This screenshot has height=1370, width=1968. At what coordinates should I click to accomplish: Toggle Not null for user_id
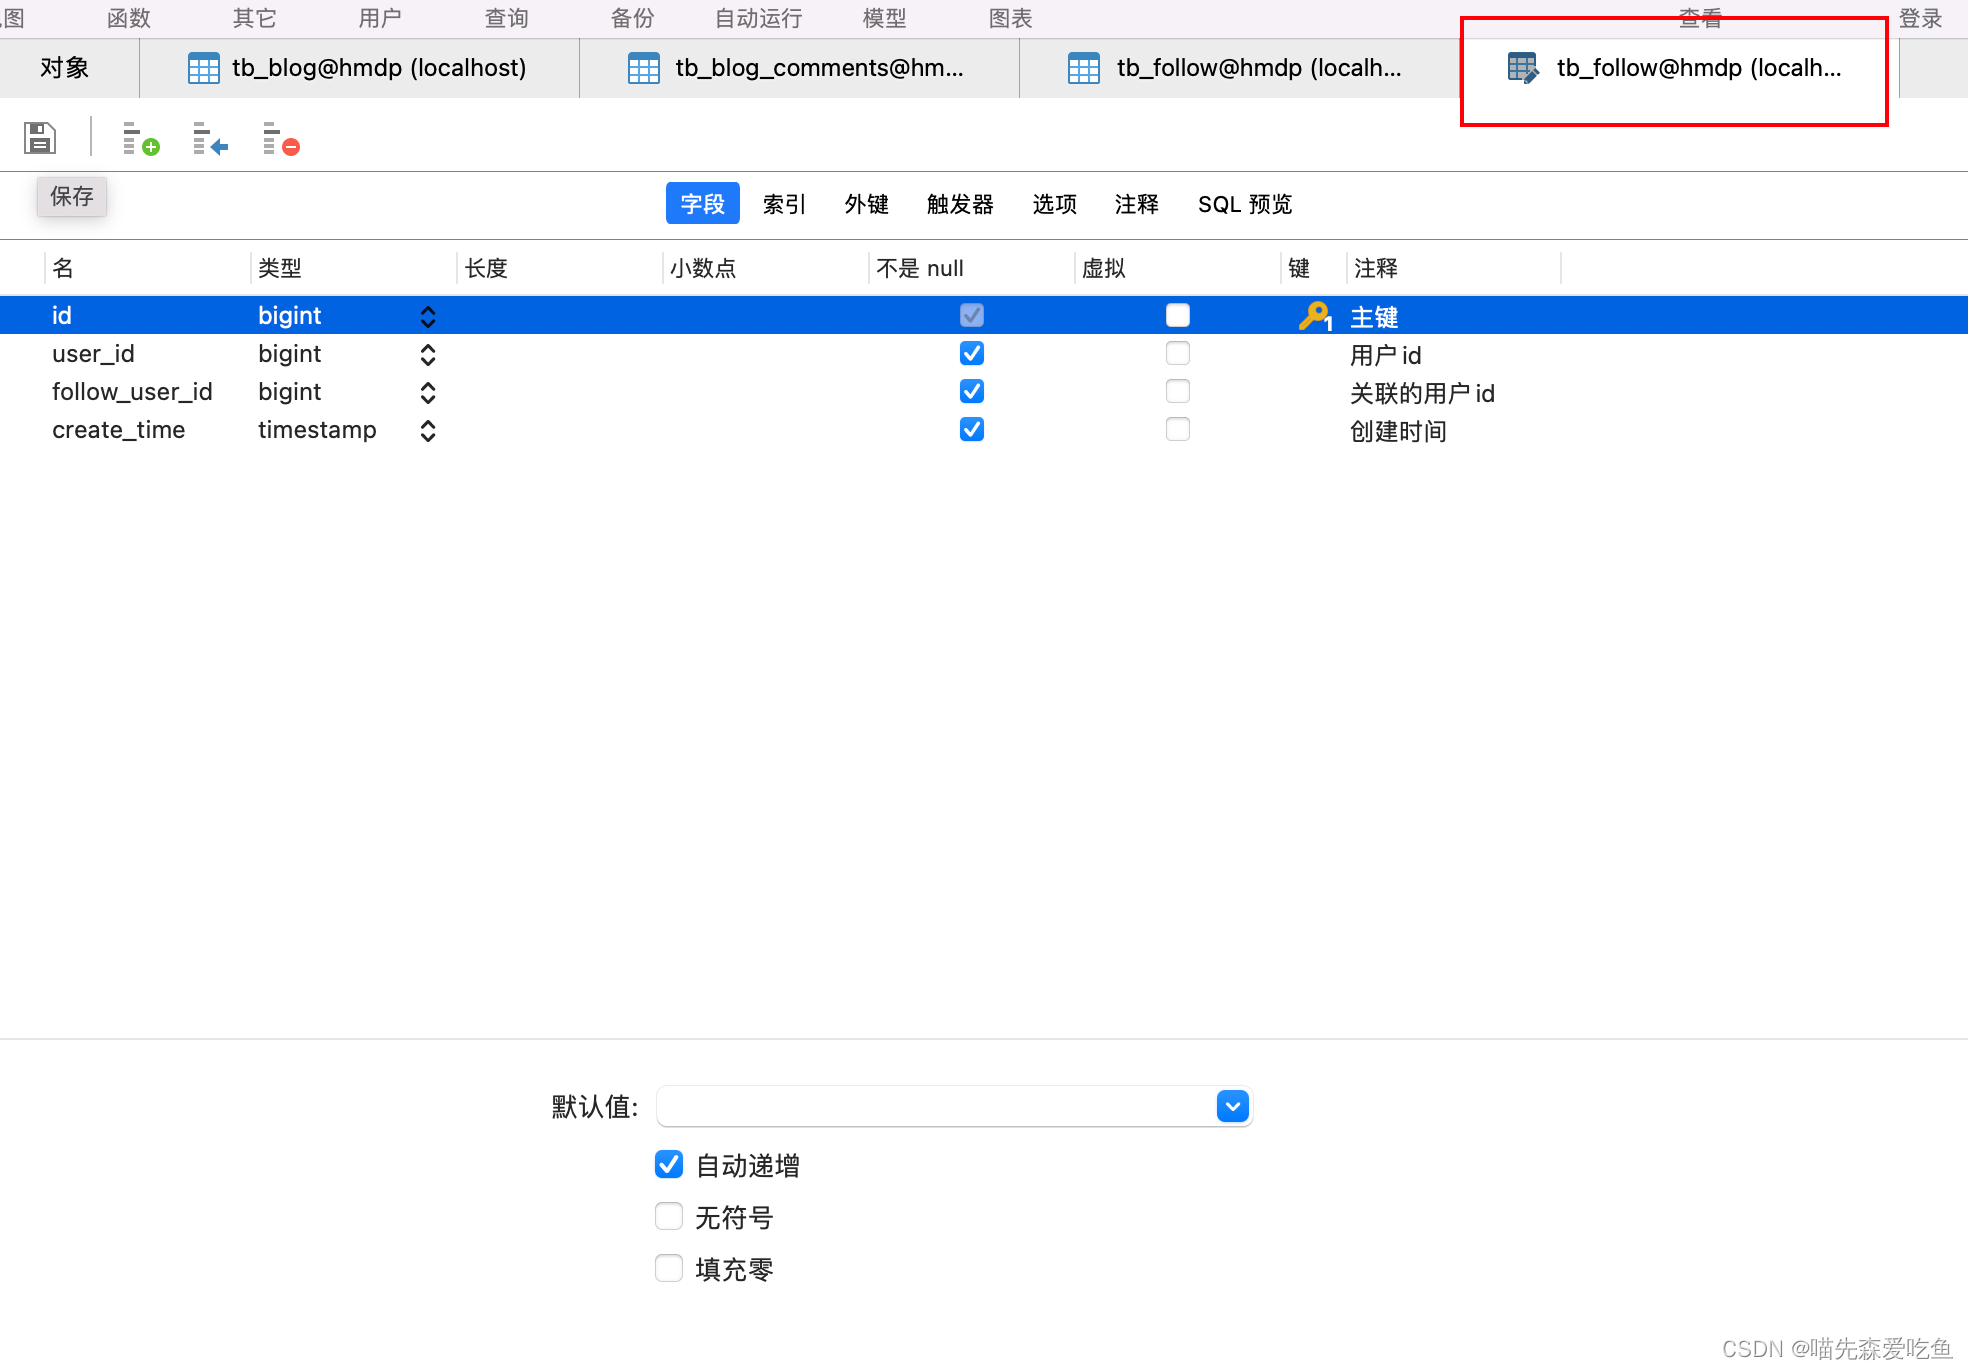click(972, 354)
